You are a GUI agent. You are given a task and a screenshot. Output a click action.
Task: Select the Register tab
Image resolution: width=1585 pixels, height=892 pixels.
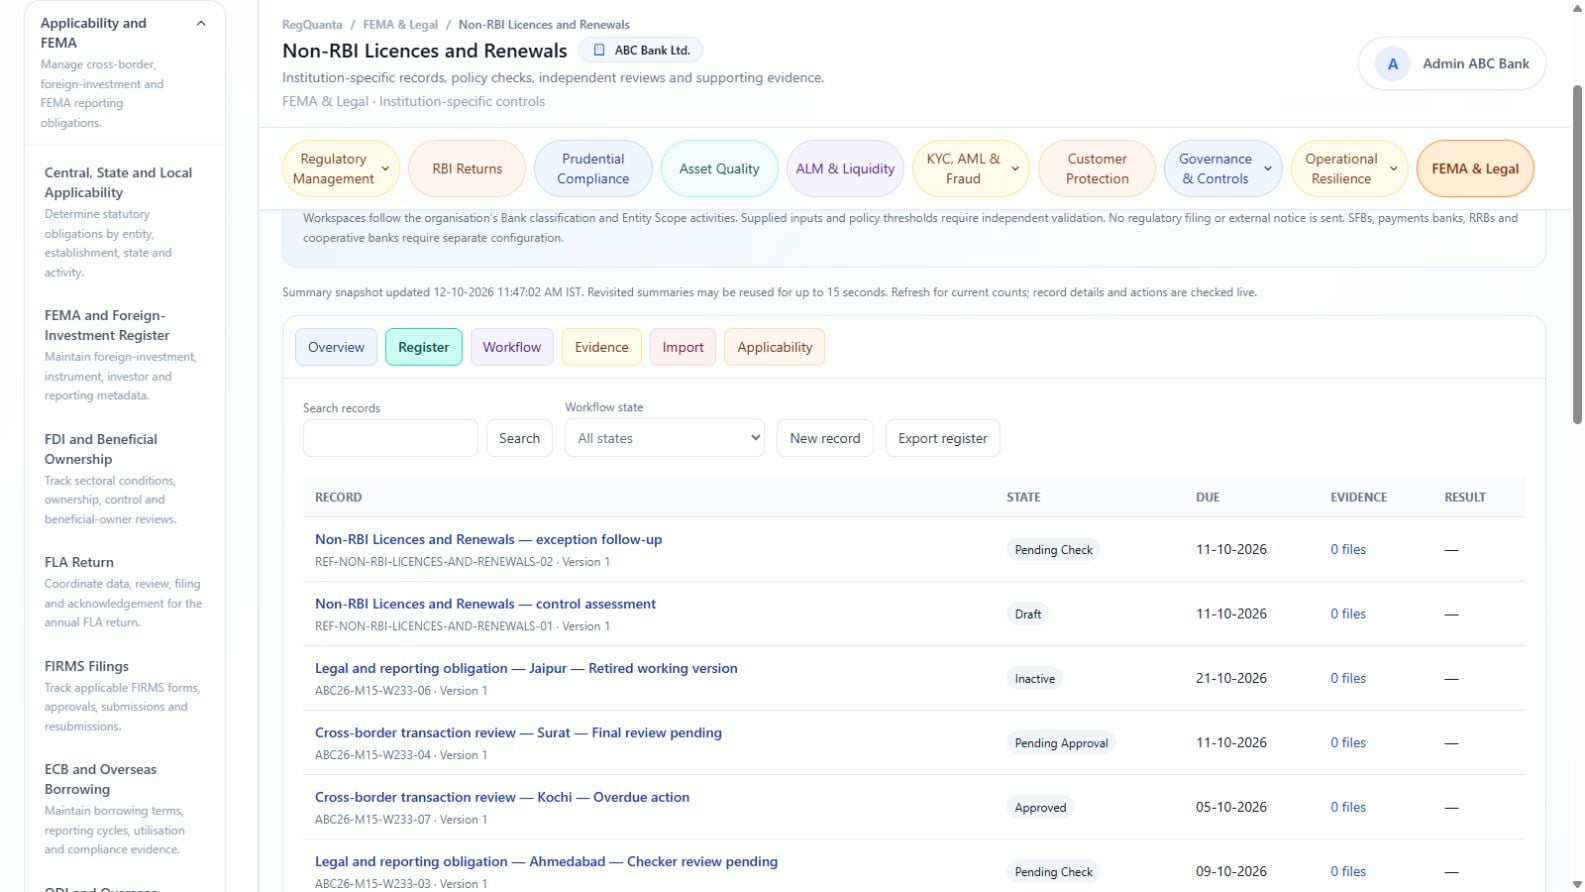coord(424,347)
